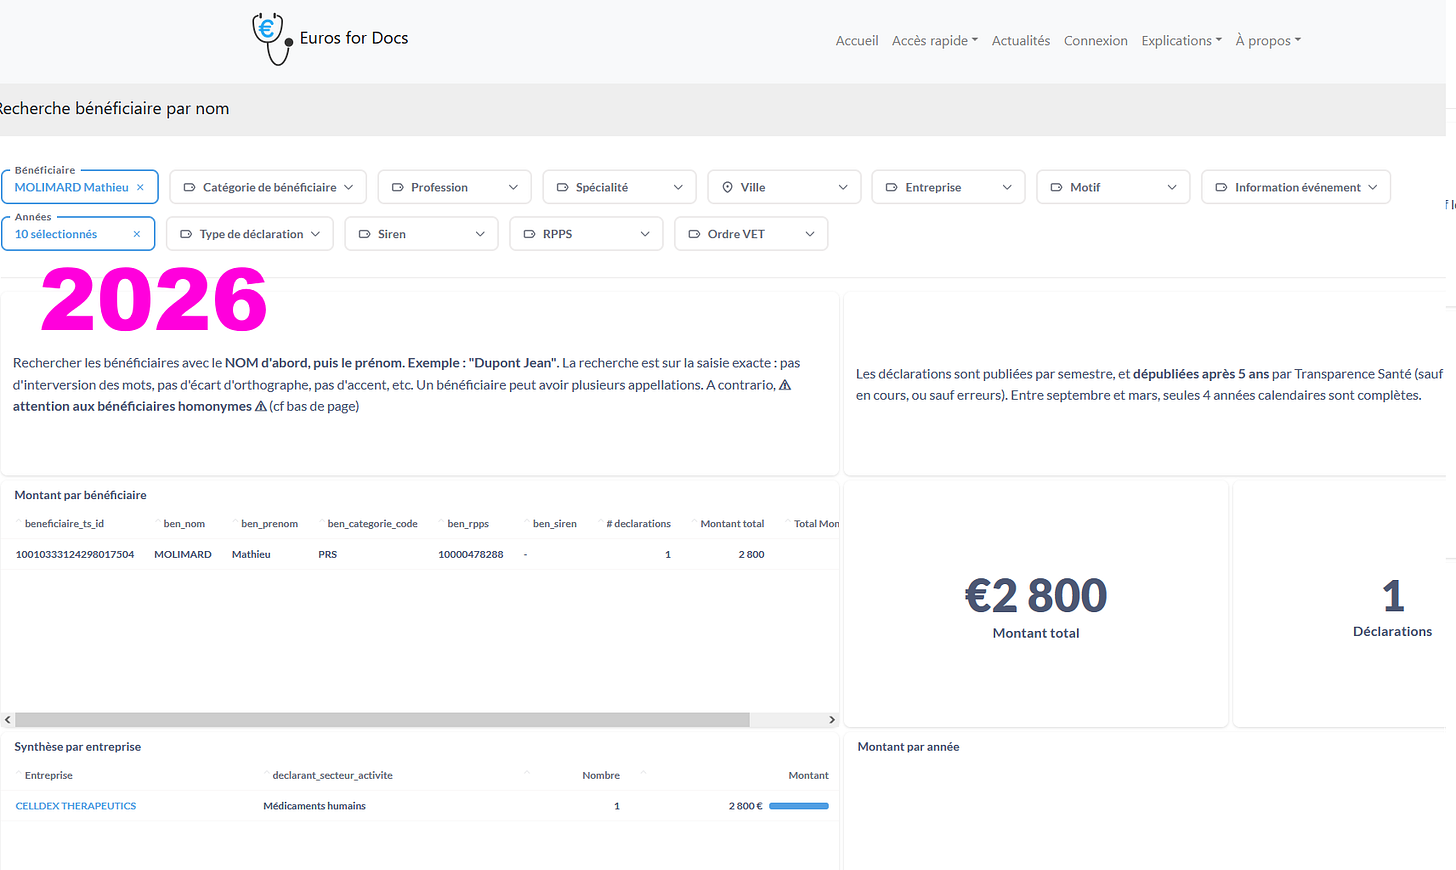Click the Euros for Docs stethoscope logo
This screenshot has width=1456, height=870.
[271, 39]
